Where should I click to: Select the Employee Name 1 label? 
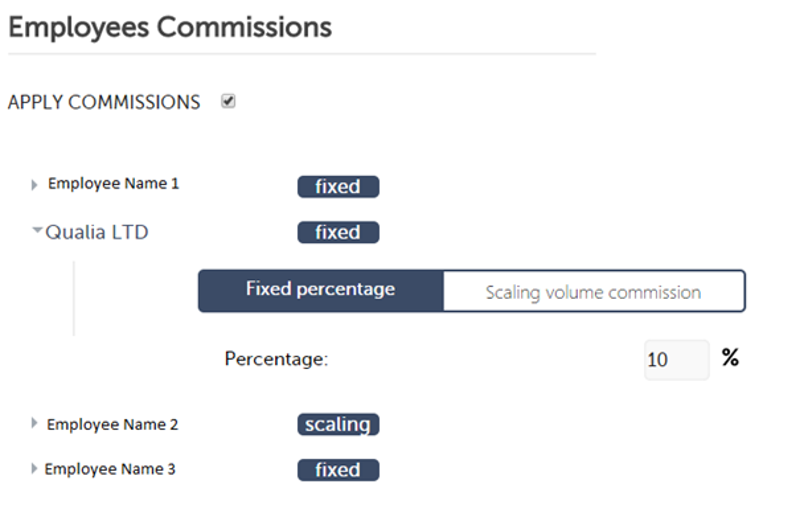113,184
